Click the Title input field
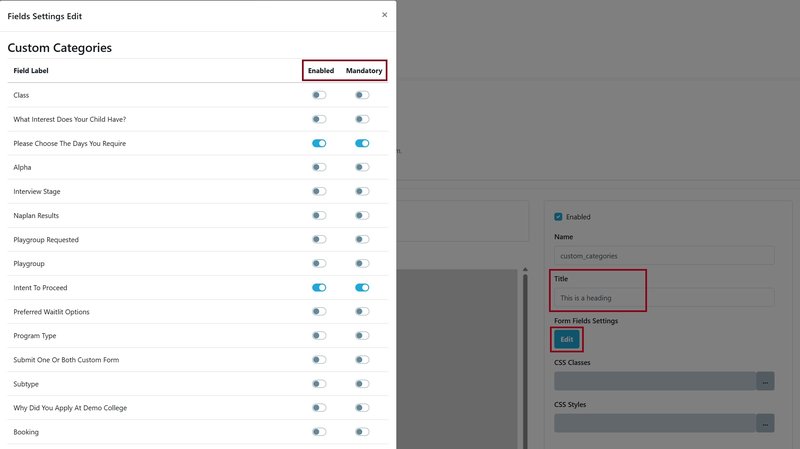This screenshot has height=449, width=800. pos(664,297)
